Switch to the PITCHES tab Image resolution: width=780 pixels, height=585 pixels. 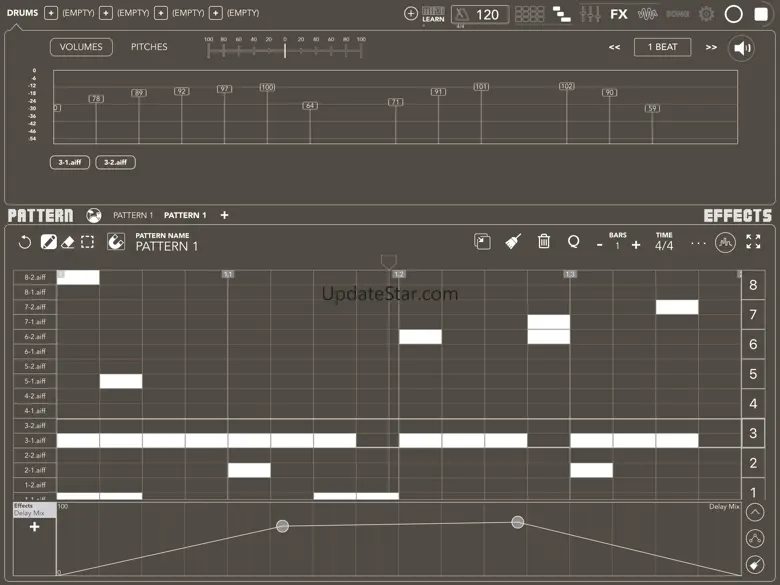coord(149,47)
